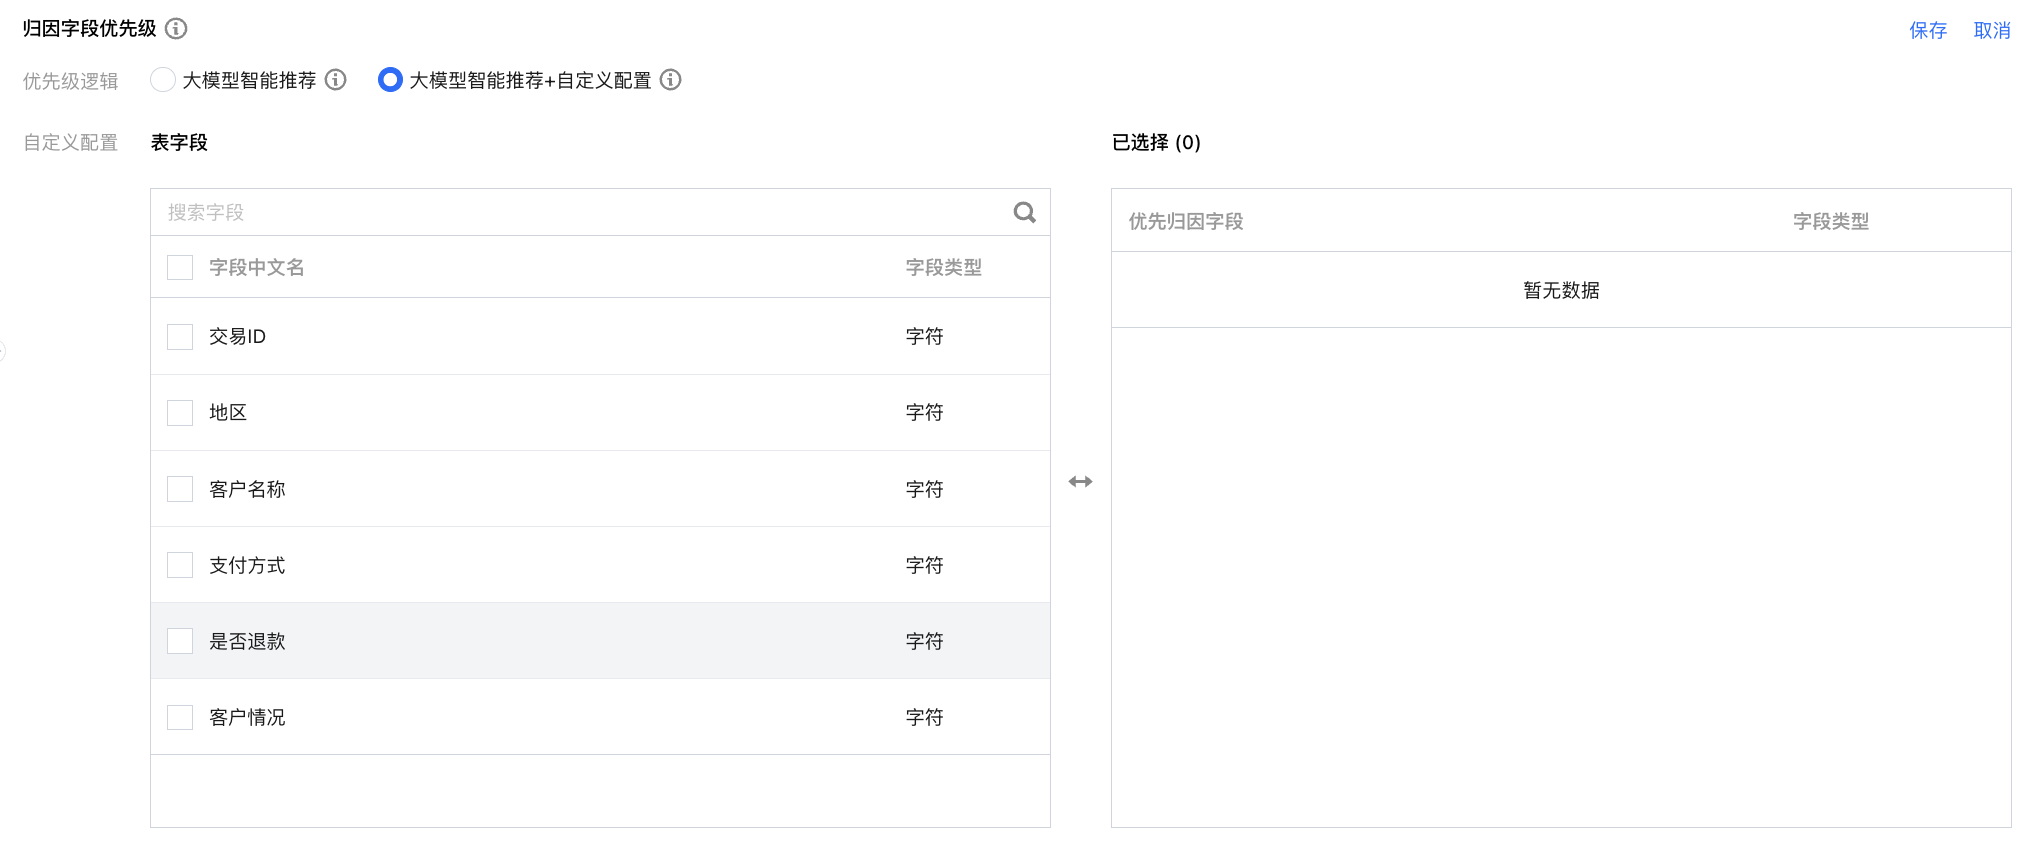Viewport: 2040px width, 842px height.
Task: Select the 客户情况 field checkbox
Action: [x=180, y=717]
